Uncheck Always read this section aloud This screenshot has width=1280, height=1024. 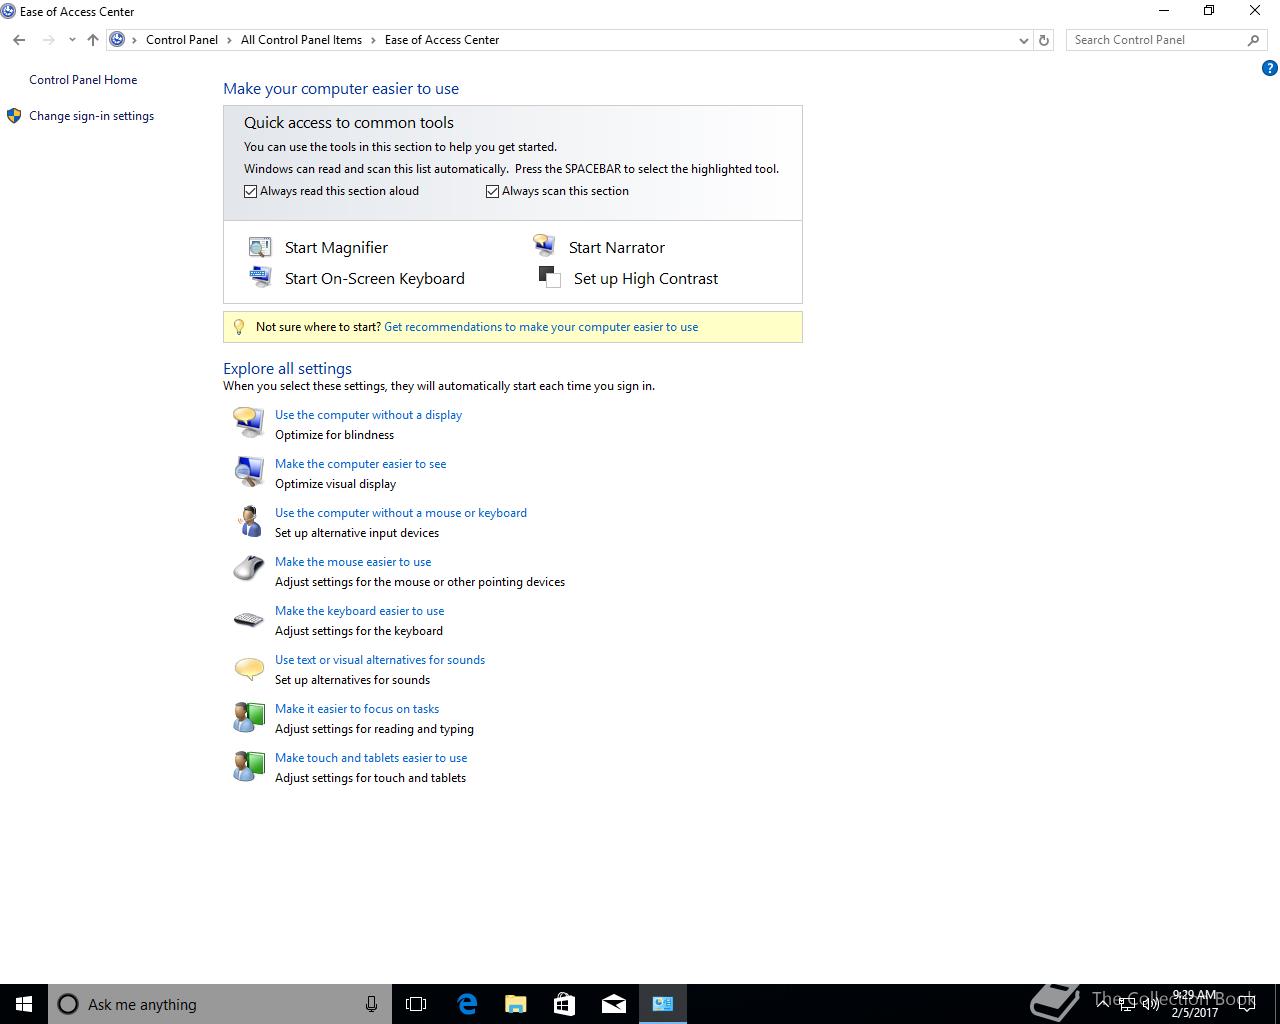[x=251, y=191]
